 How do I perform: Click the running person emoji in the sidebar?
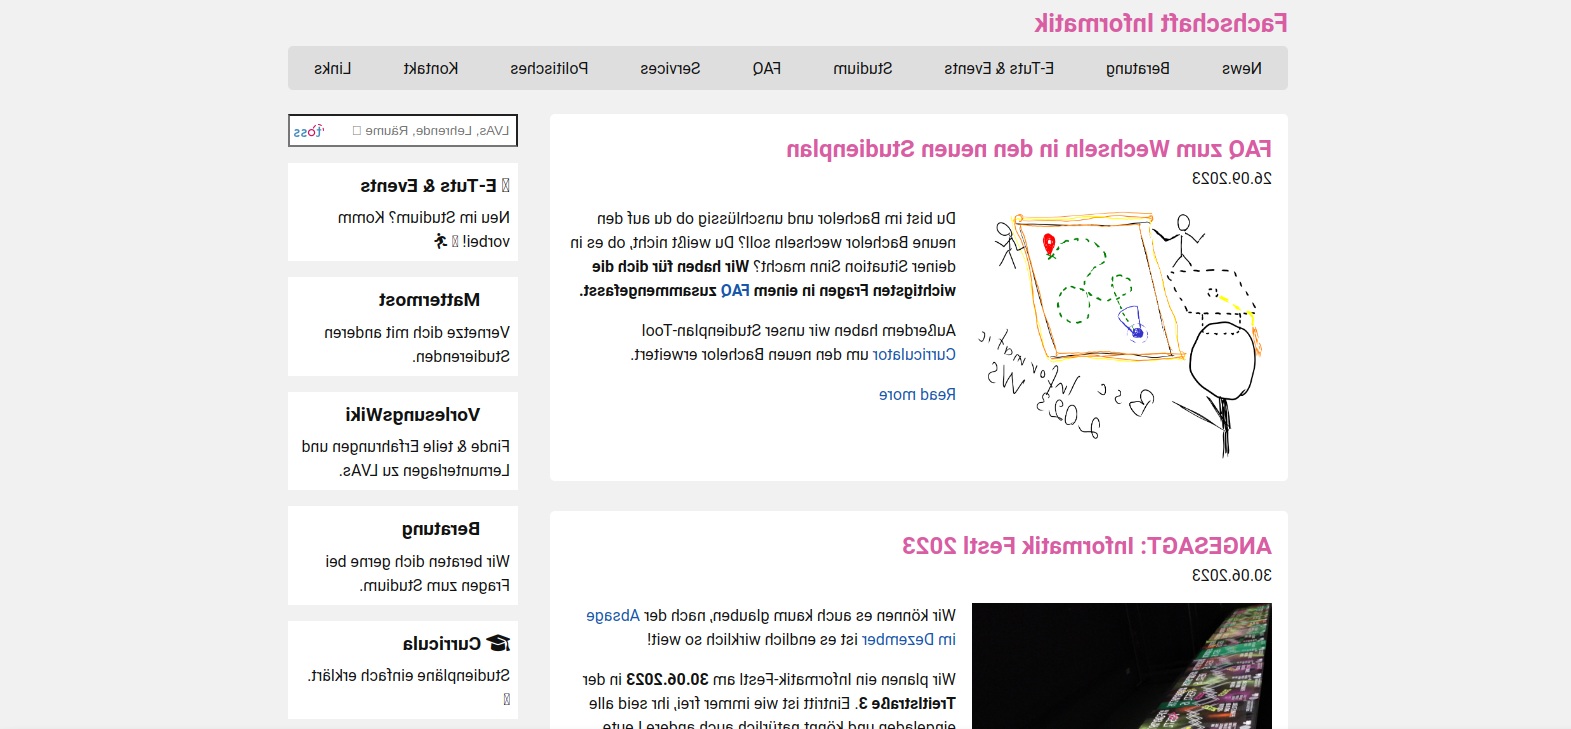[440, 241]
